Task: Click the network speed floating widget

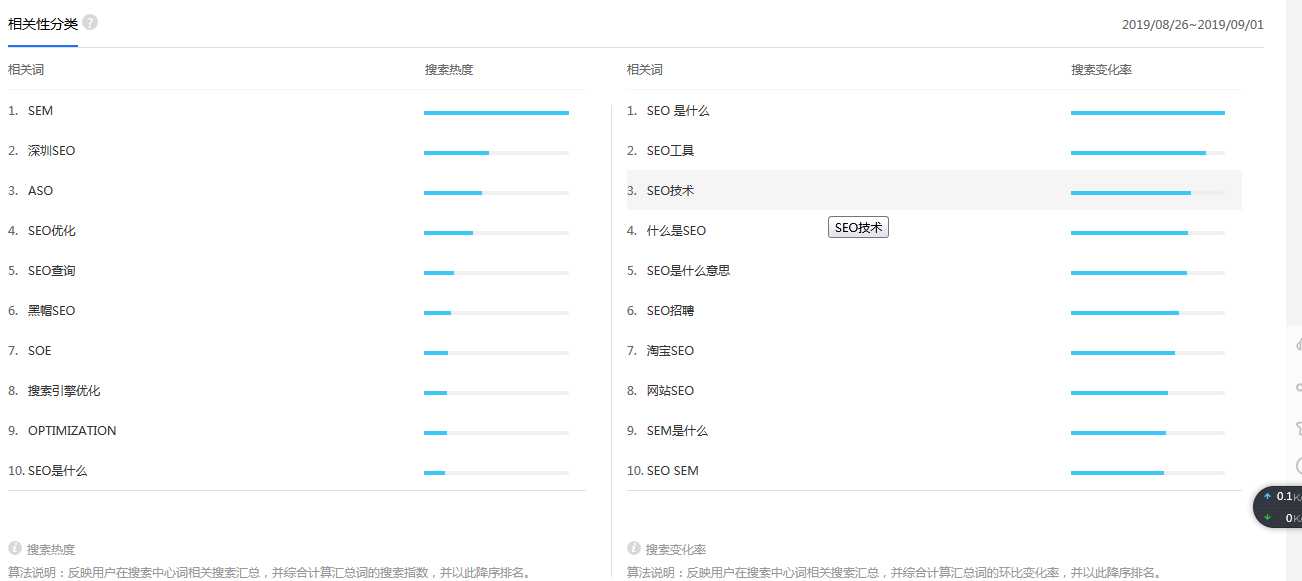Action: pos(1280,507)
